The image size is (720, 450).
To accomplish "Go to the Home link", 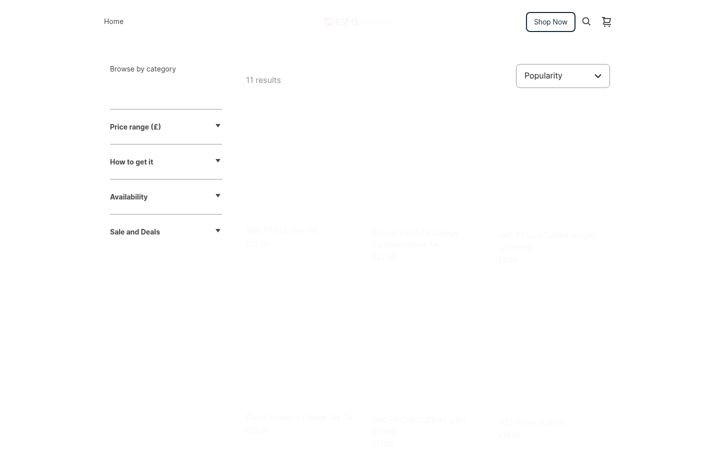I will tap(113, 22).
